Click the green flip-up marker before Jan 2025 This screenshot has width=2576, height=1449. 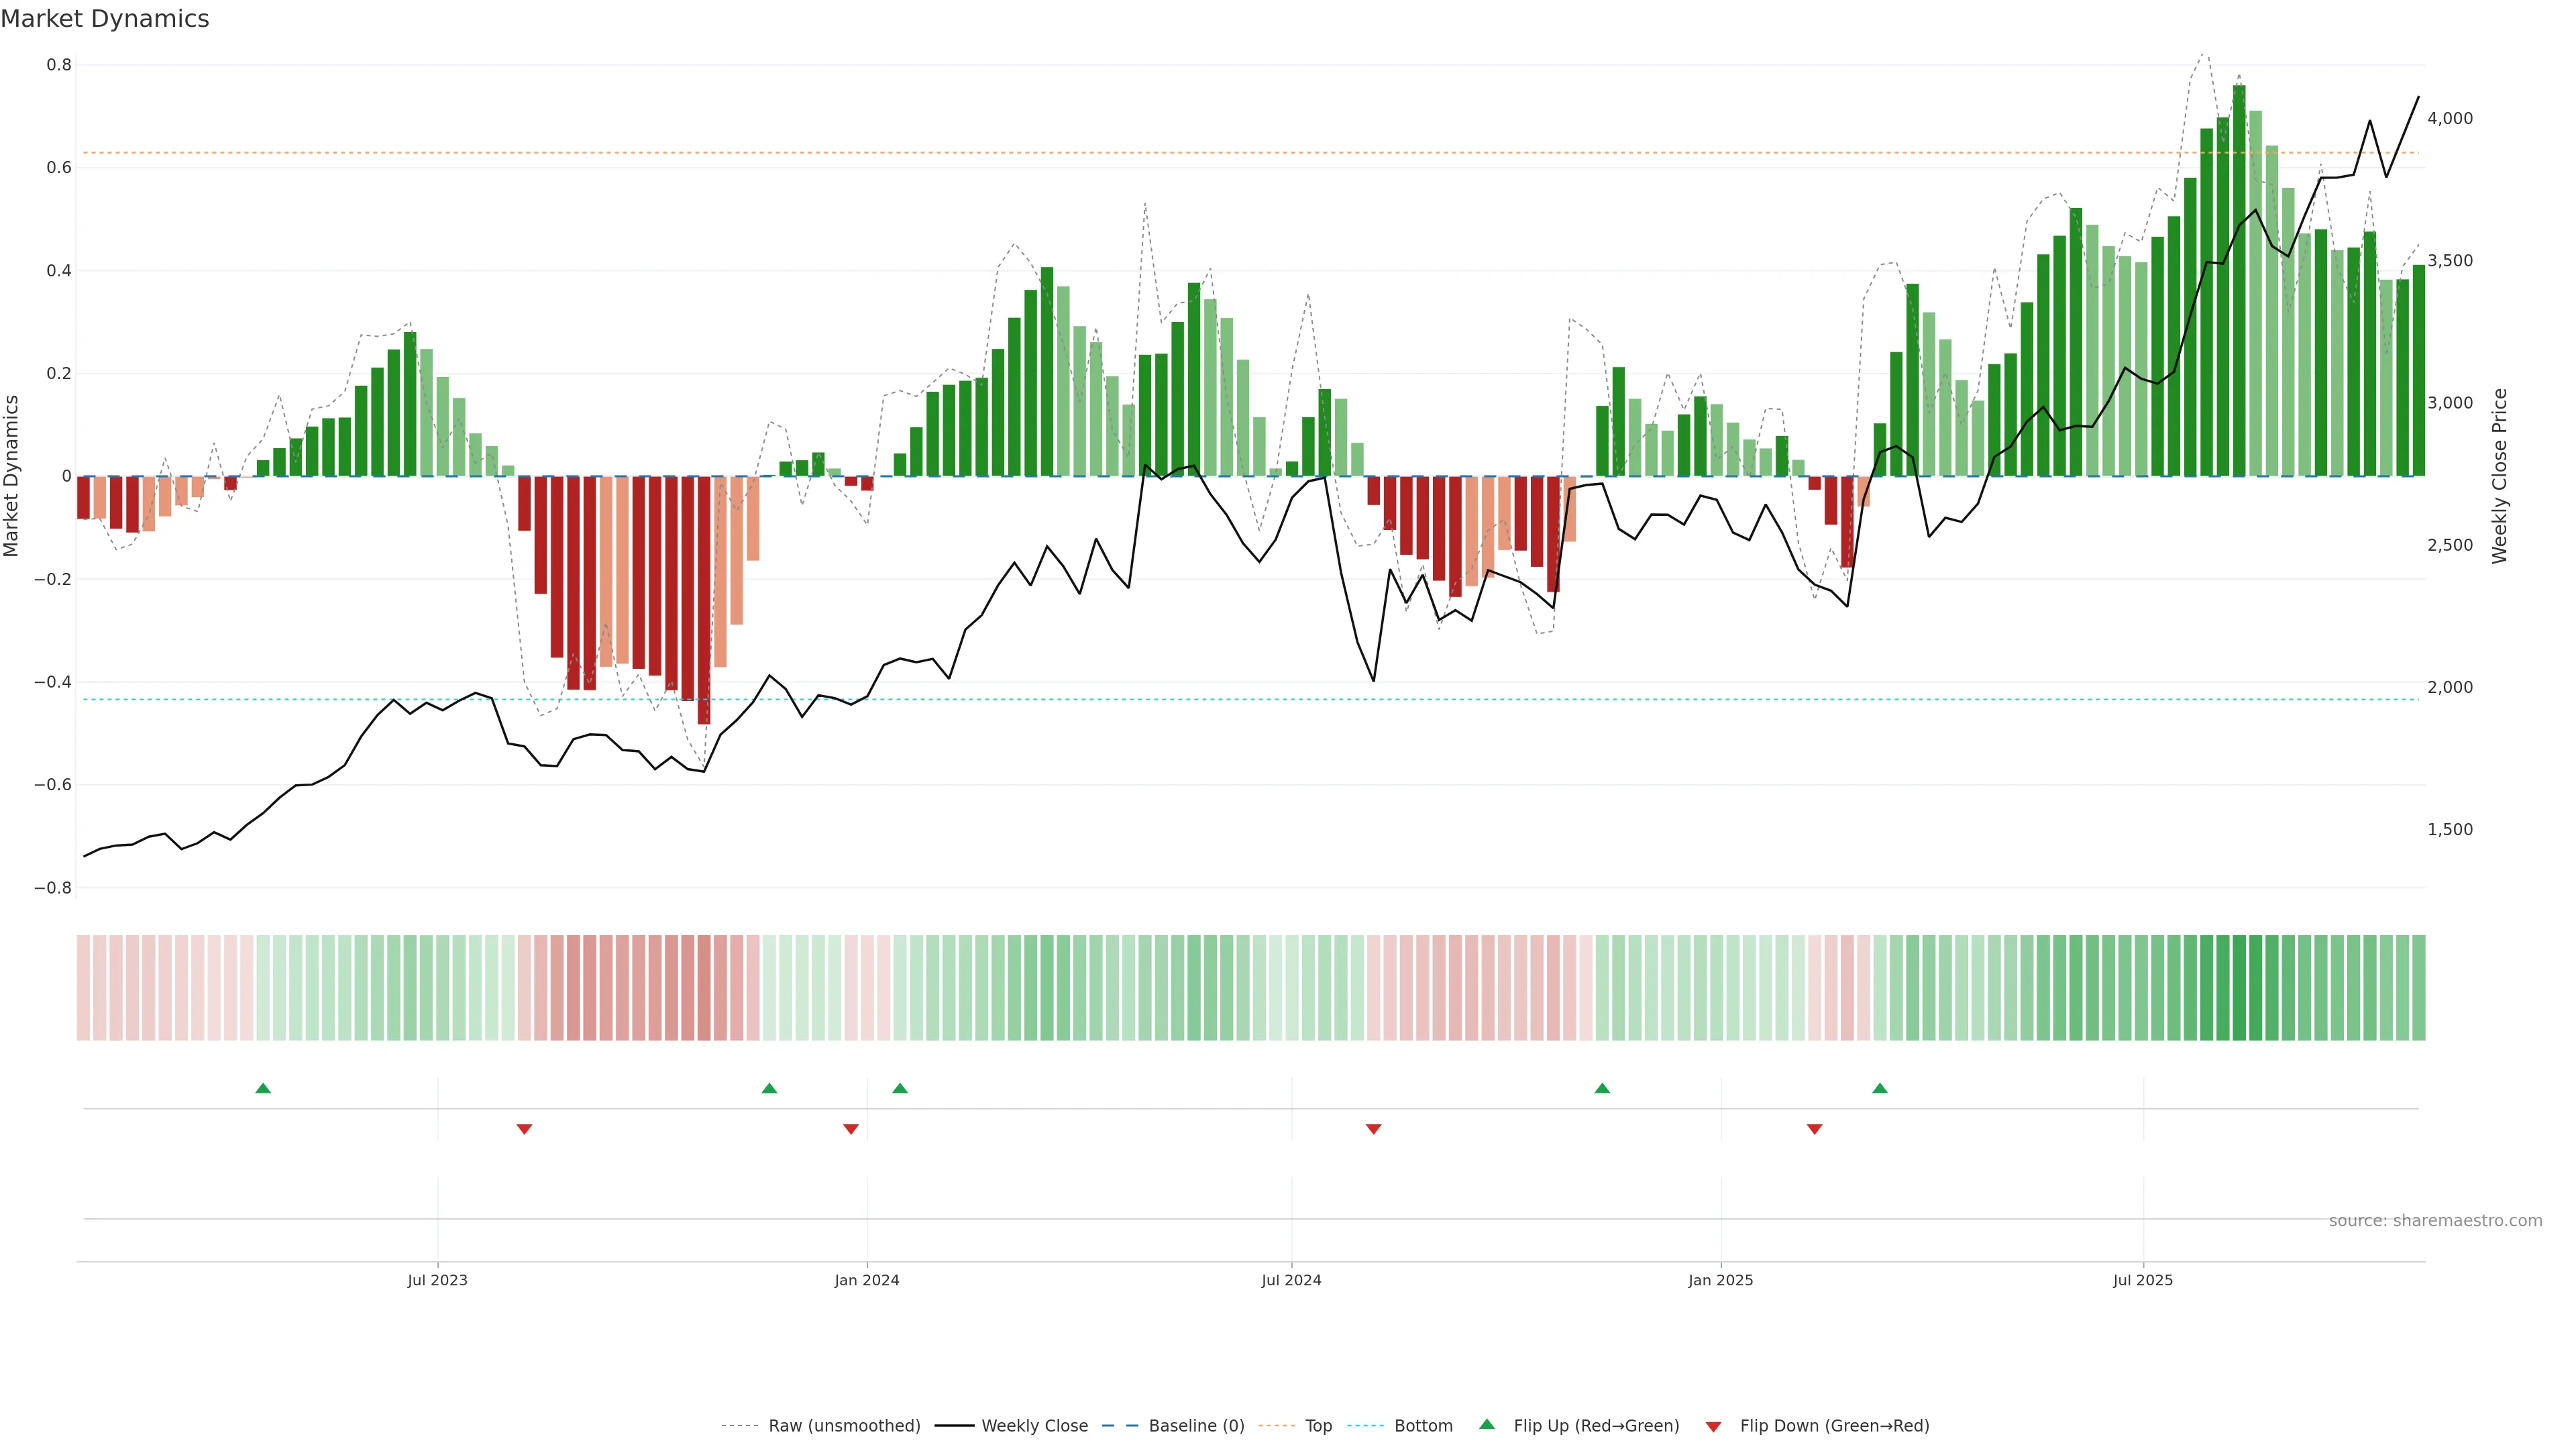tap(1602, 1088)
